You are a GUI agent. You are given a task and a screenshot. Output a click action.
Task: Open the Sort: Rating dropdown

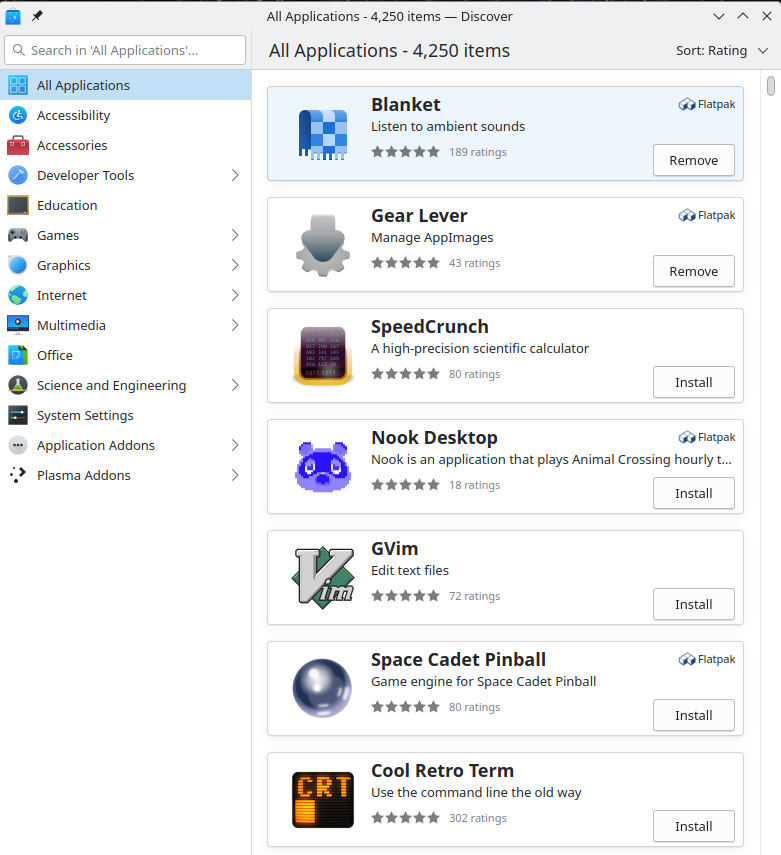(x=722, y=51)
